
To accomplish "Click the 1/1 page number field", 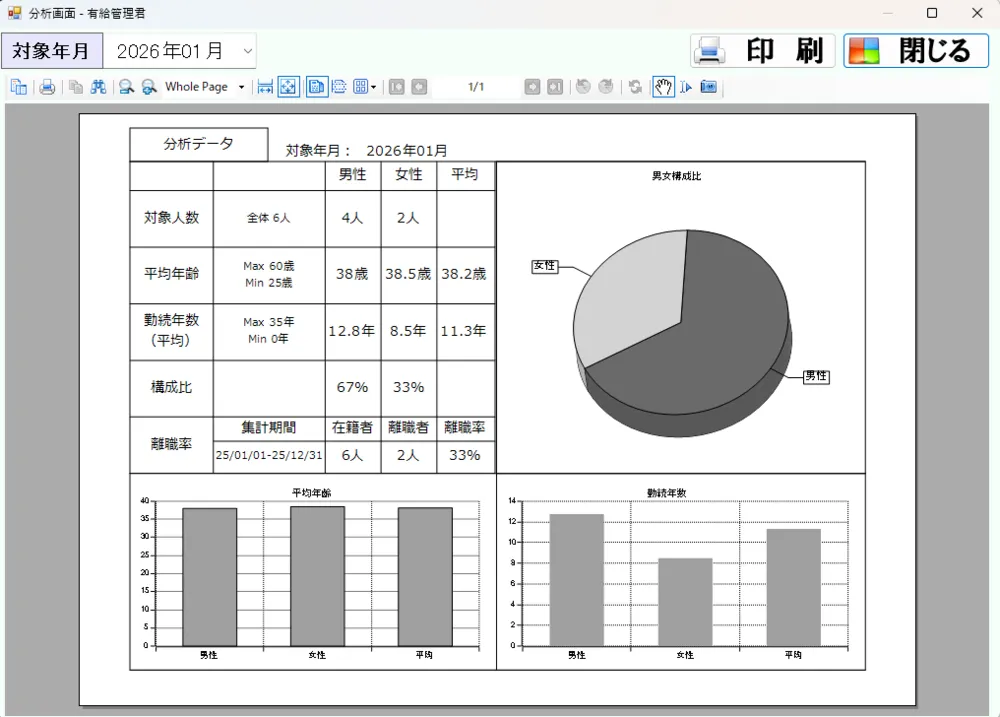I will pos(478,87).
